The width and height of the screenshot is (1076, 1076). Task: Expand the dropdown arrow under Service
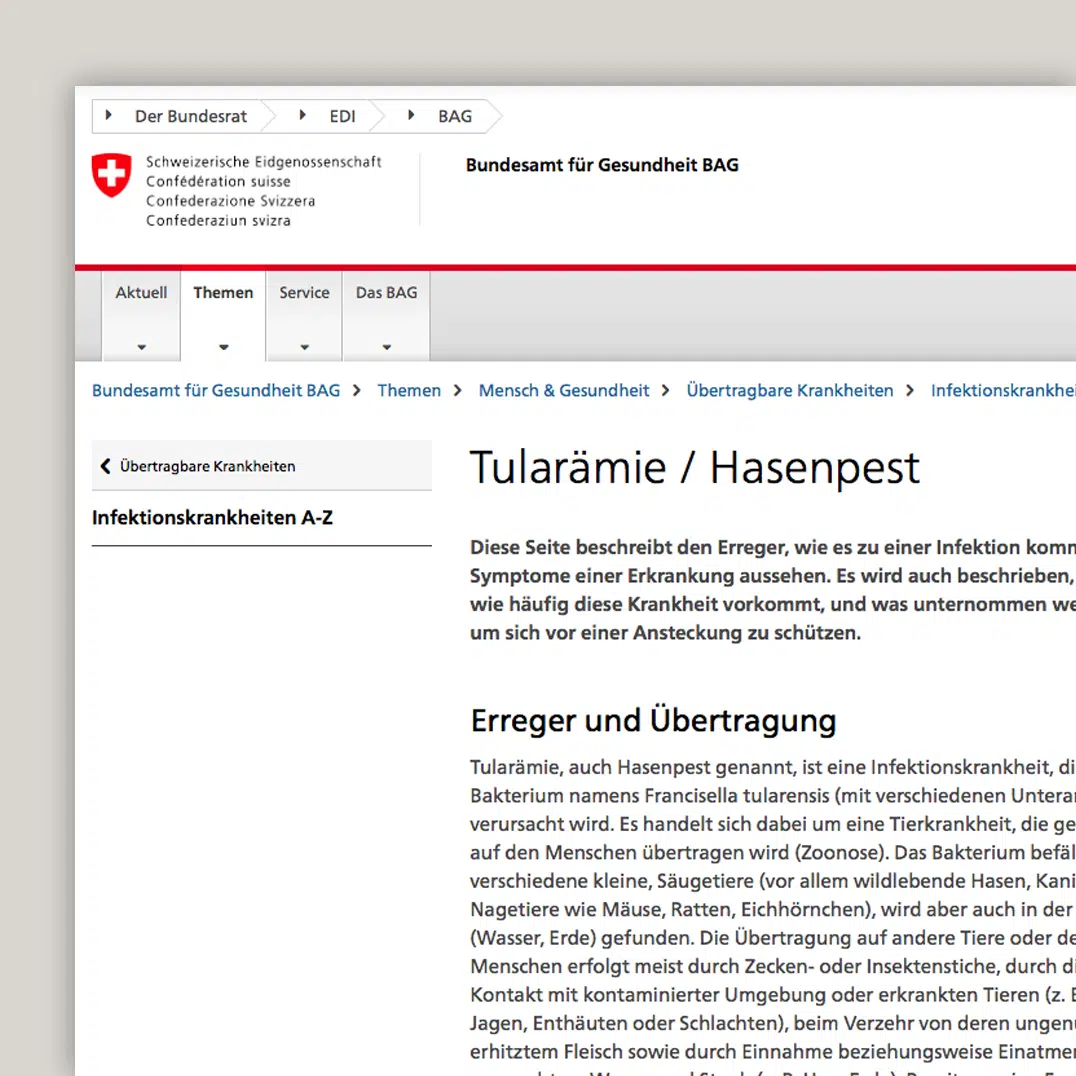[x=304, y=347]
